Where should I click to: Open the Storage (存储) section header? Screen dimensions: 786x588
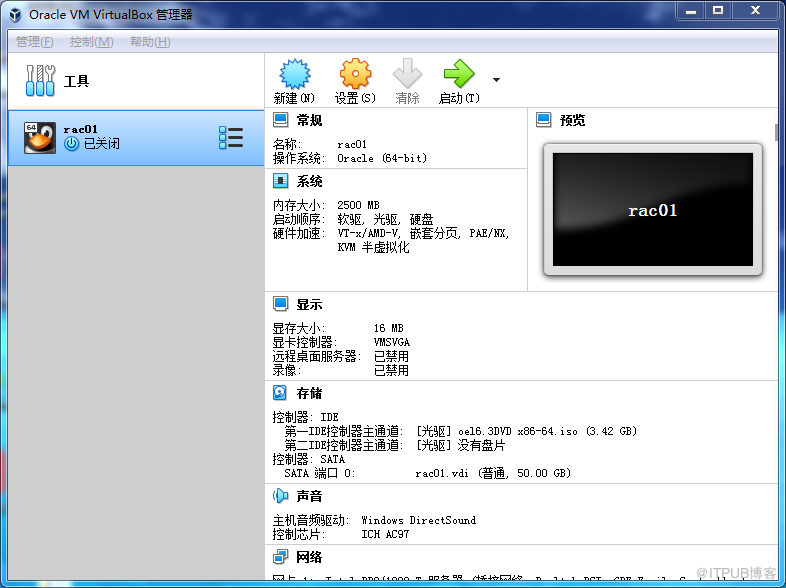tap(309, 394)
